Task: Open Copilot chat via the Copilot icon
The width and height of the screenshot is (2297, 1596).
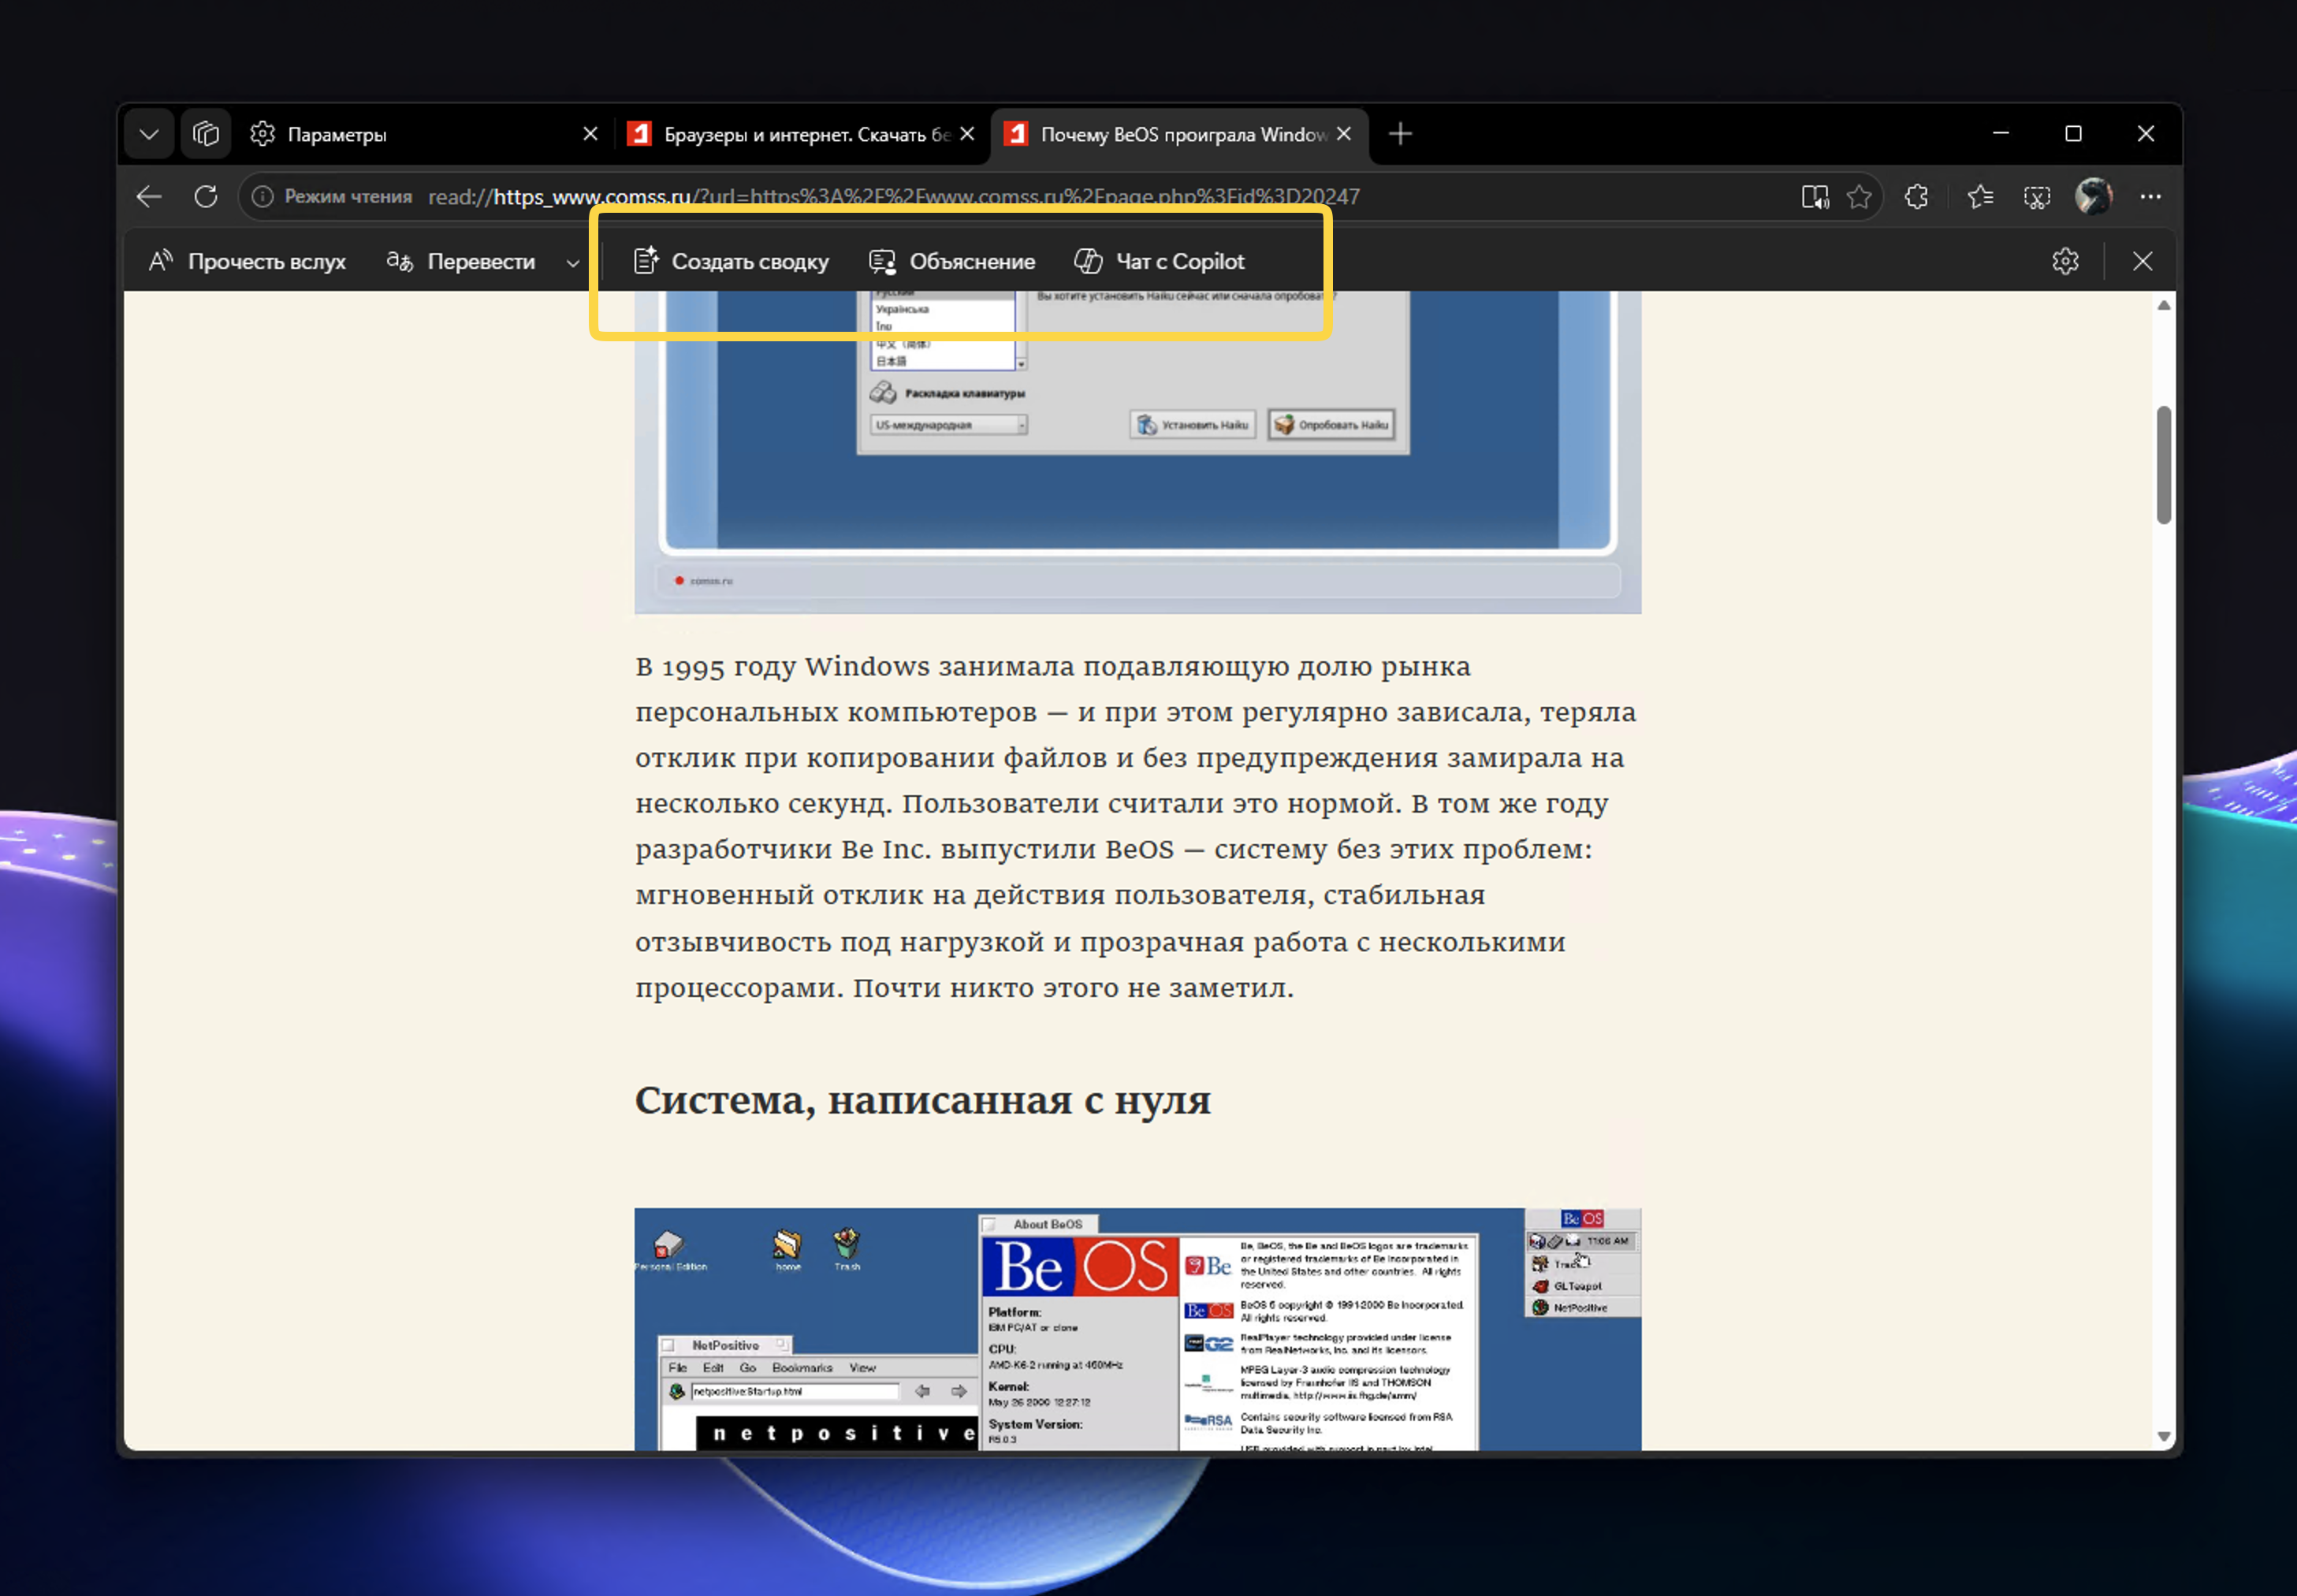Action: coord(1087,261)
